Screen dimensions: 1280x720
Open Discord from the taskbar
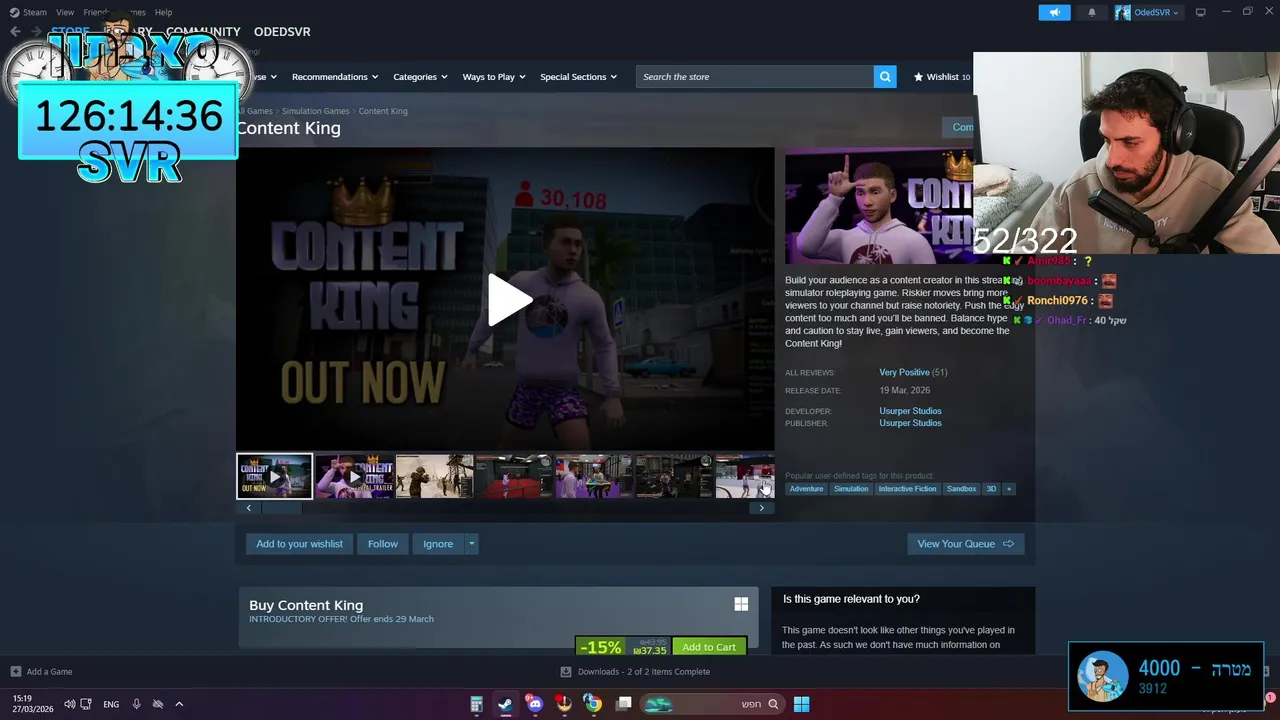(x=534, y=704)
